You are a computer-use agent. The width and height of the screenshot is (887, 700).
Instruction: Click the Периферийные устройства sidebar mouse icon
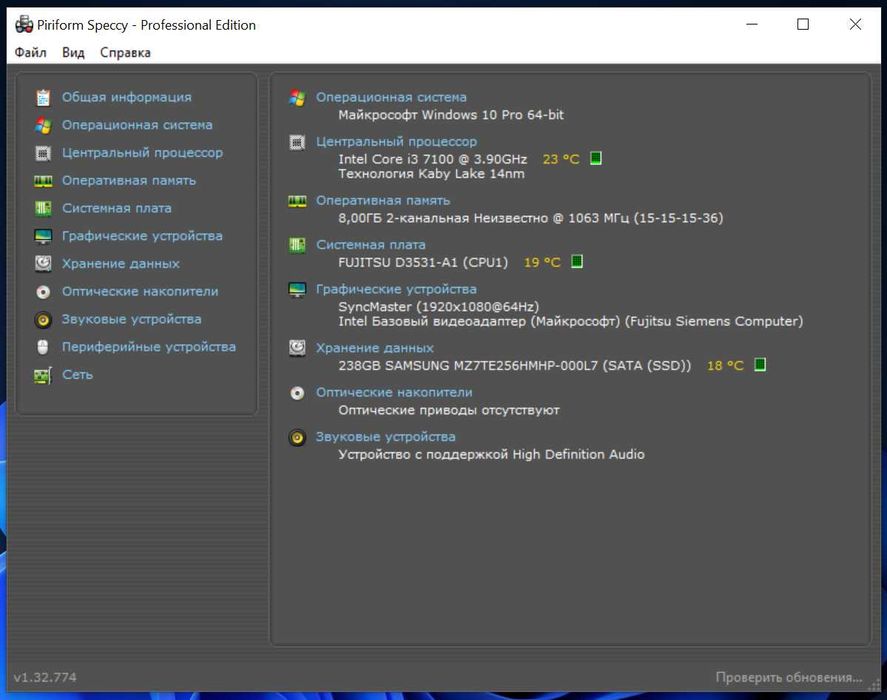43,347
